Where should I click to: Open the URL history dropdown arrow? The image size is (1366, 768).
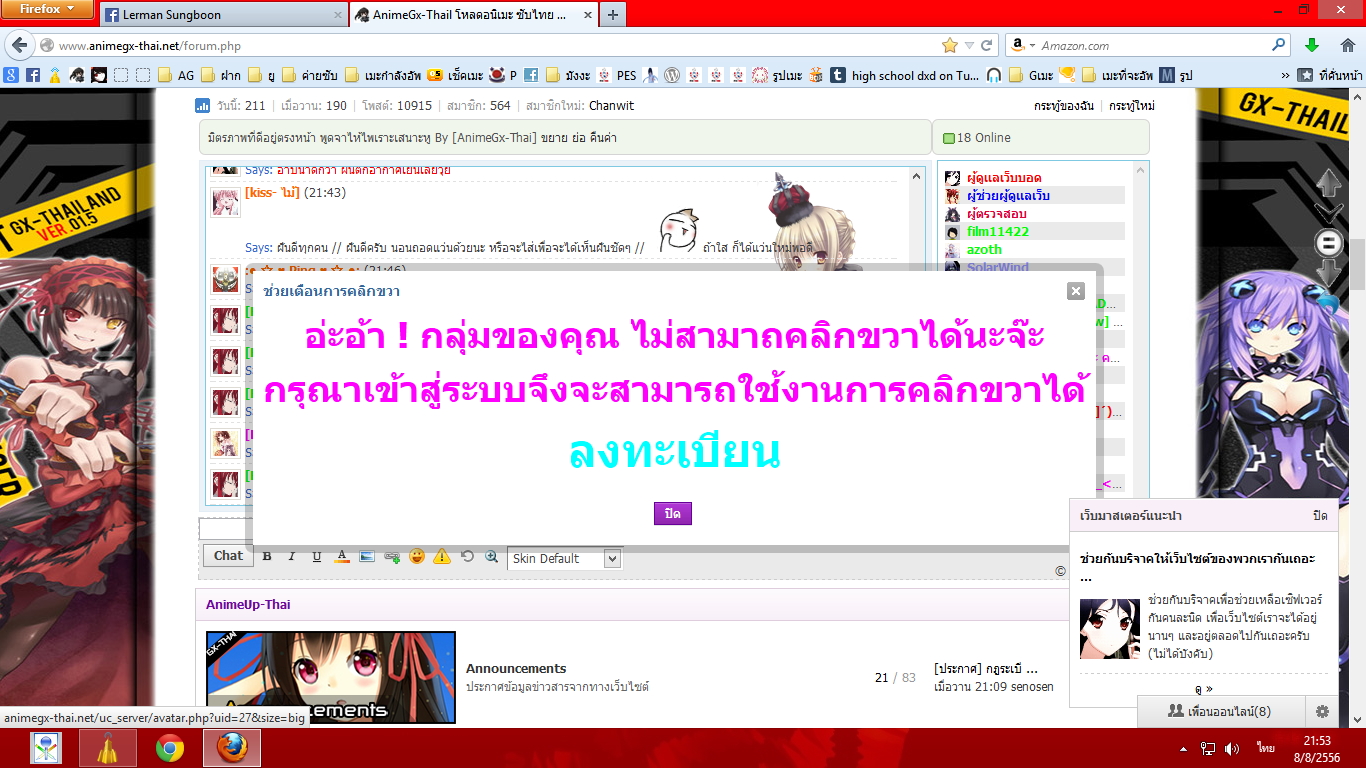click(x=969, y=45)
